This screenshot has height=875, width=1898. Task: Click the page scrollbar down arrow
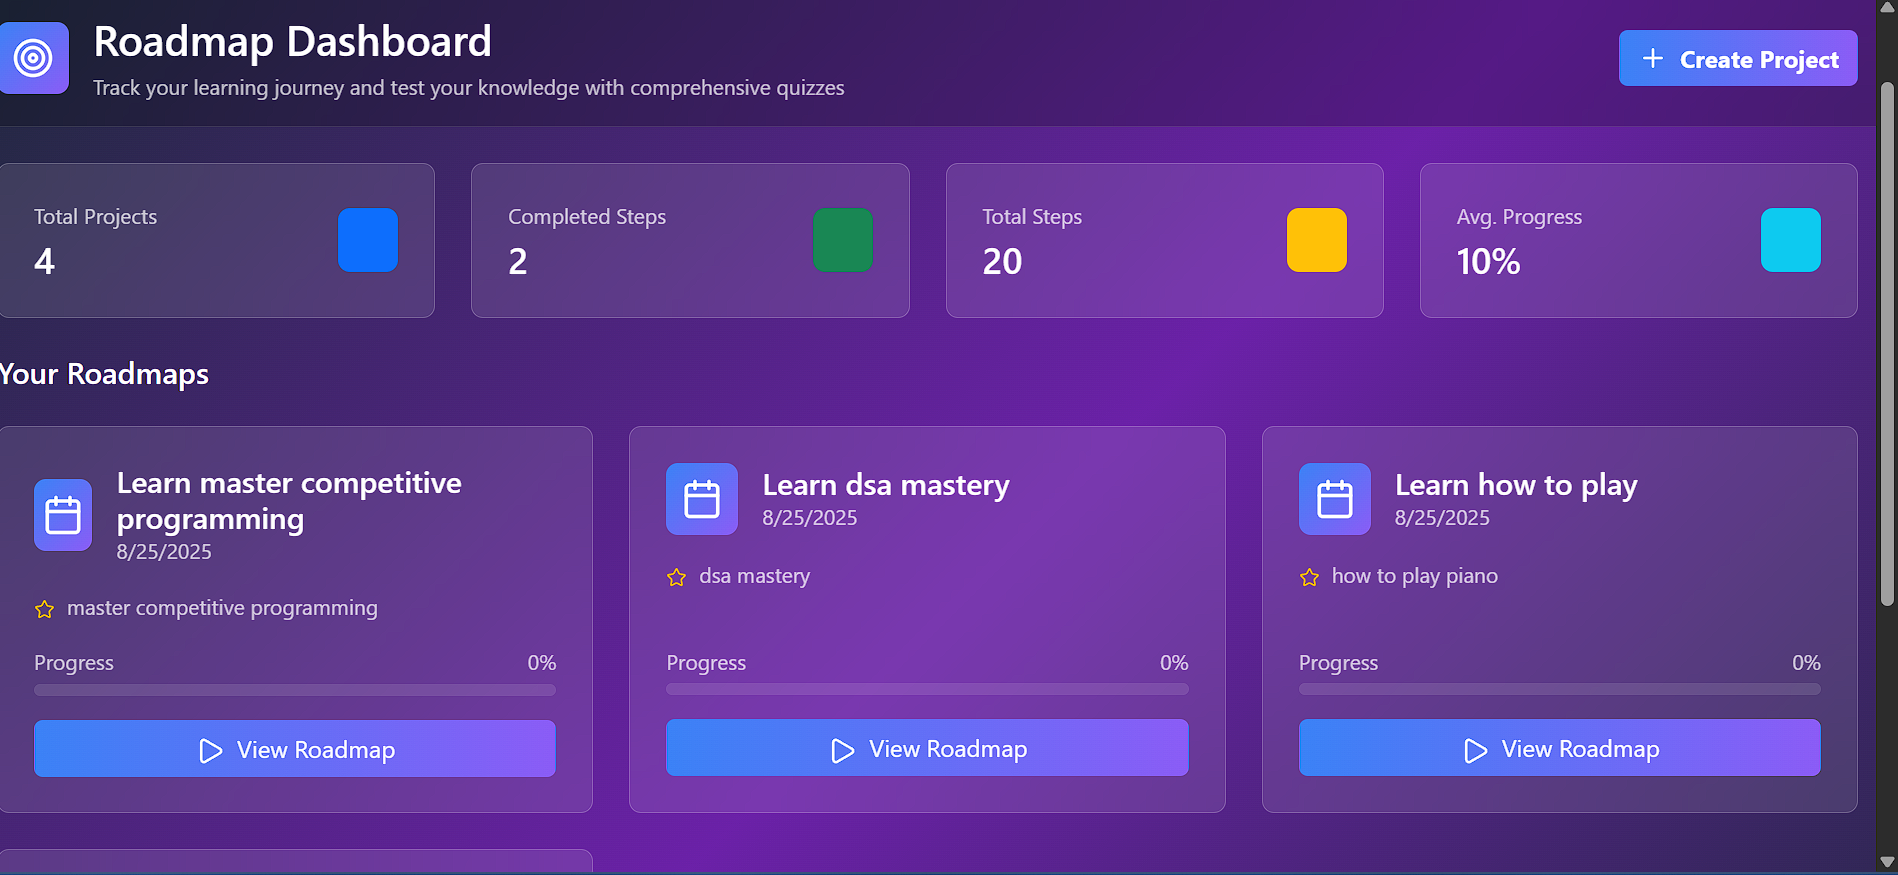pos(1887,861)
